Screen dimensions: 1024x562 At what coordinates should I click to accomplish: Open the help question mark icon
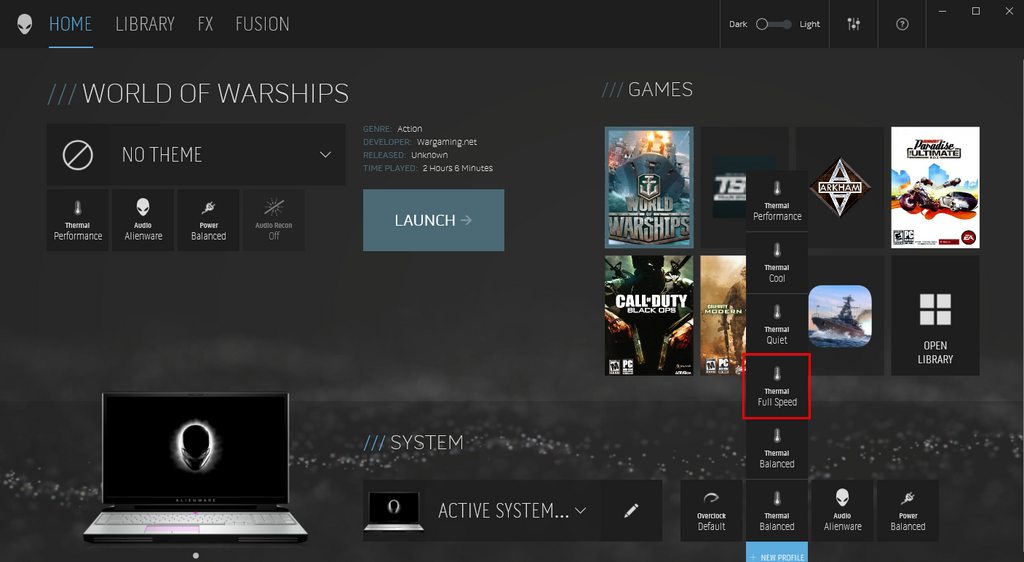click(x=902, y=24)
